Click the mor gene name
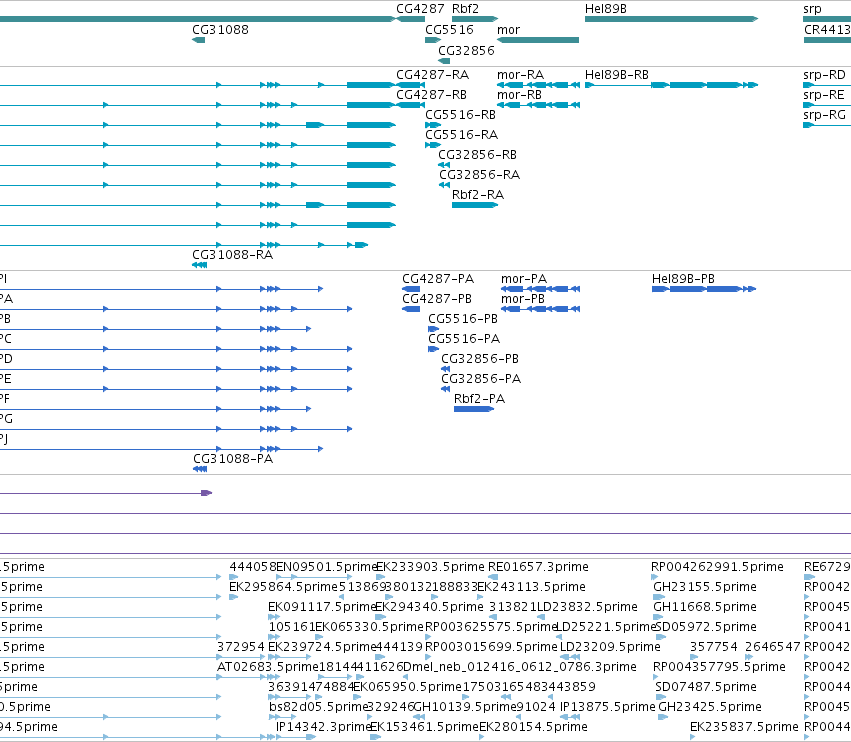The height and width of the screenshot is (742, 851). [508, 29]
